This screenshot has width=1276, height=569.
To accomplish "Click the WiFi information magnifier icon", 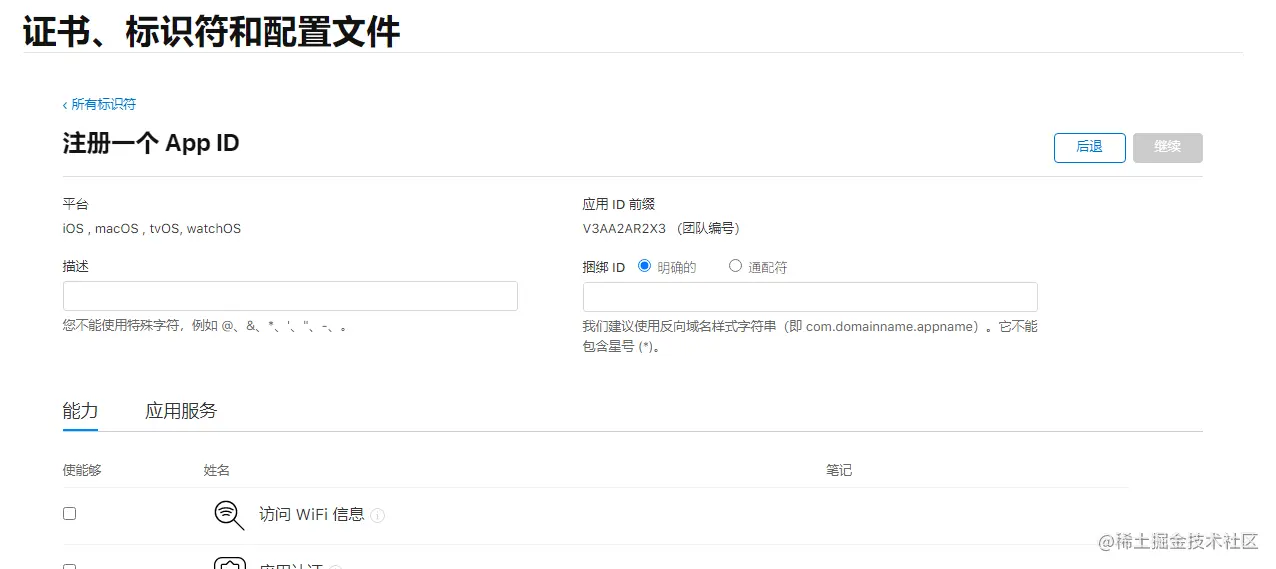I will [229, 515].
